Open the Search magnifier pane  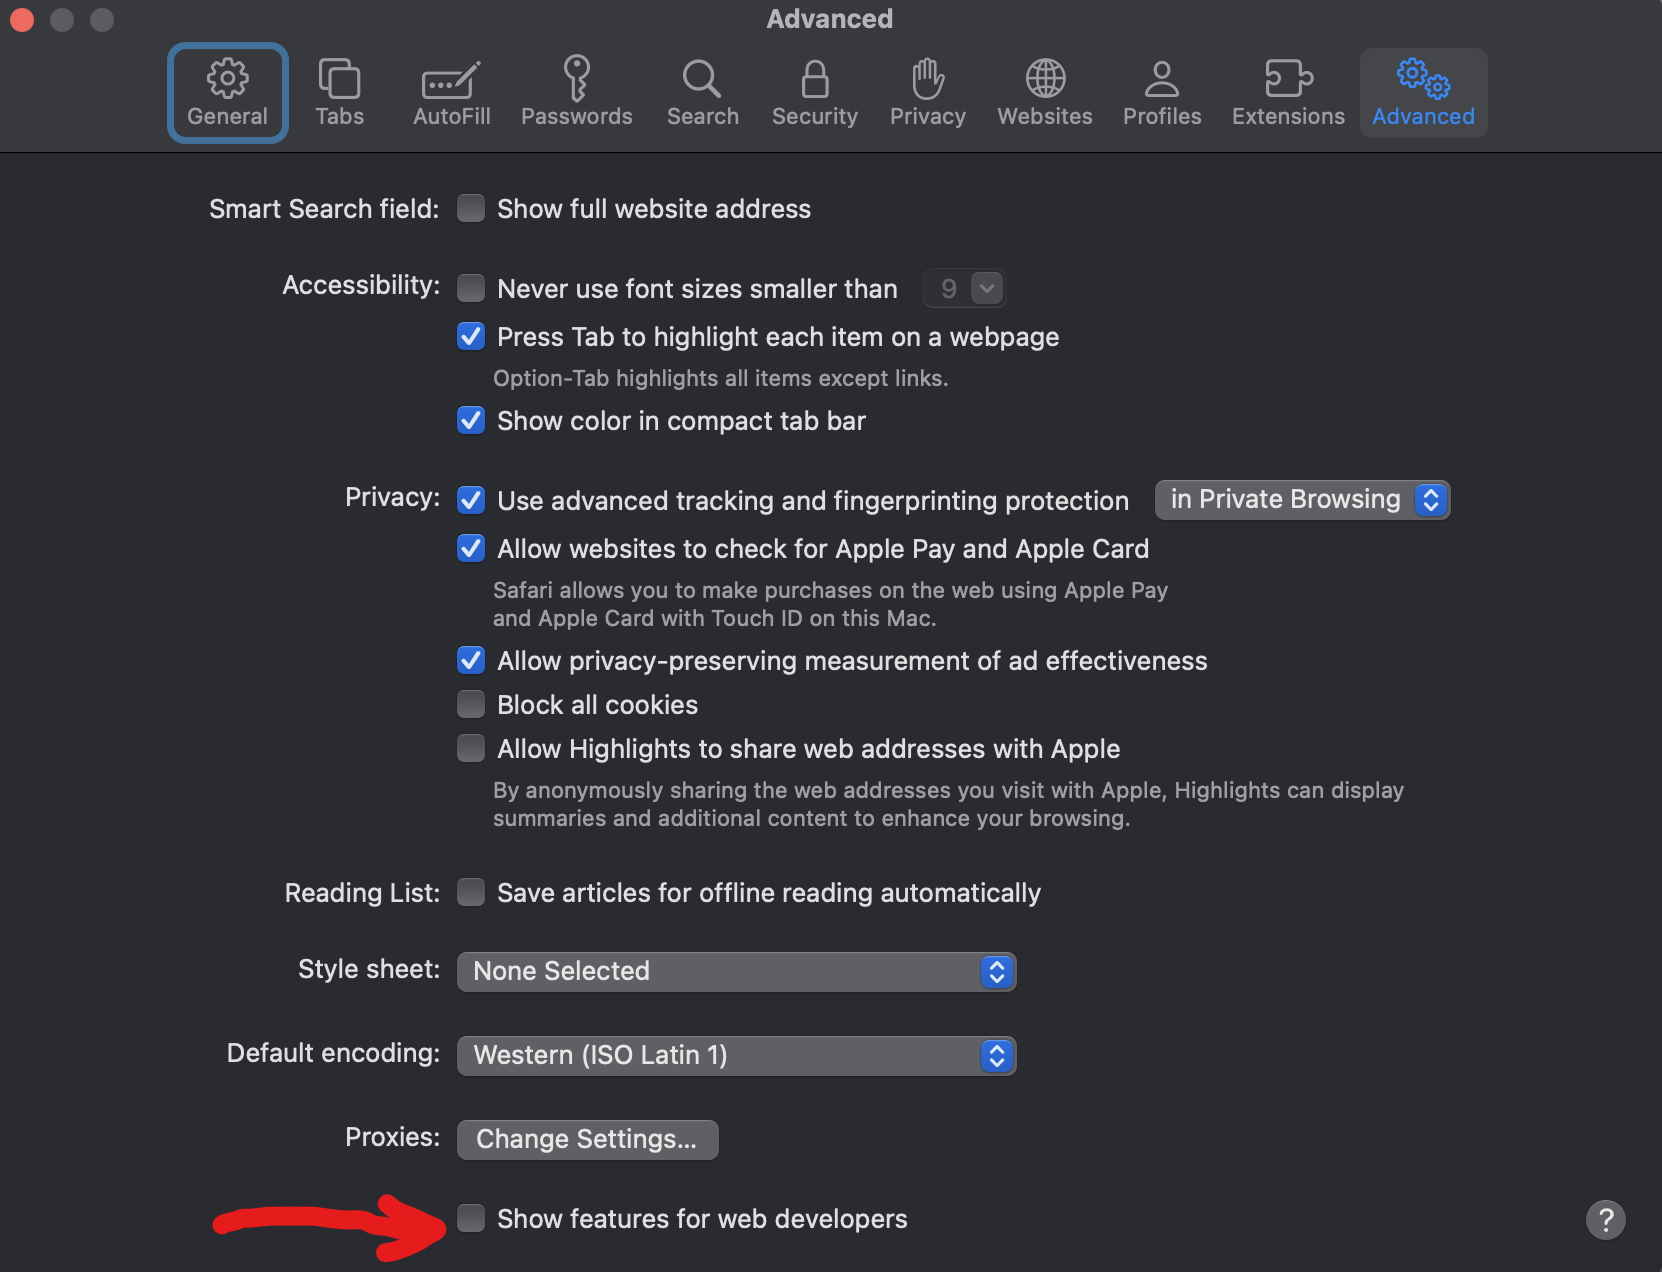[x=702, y=92]
